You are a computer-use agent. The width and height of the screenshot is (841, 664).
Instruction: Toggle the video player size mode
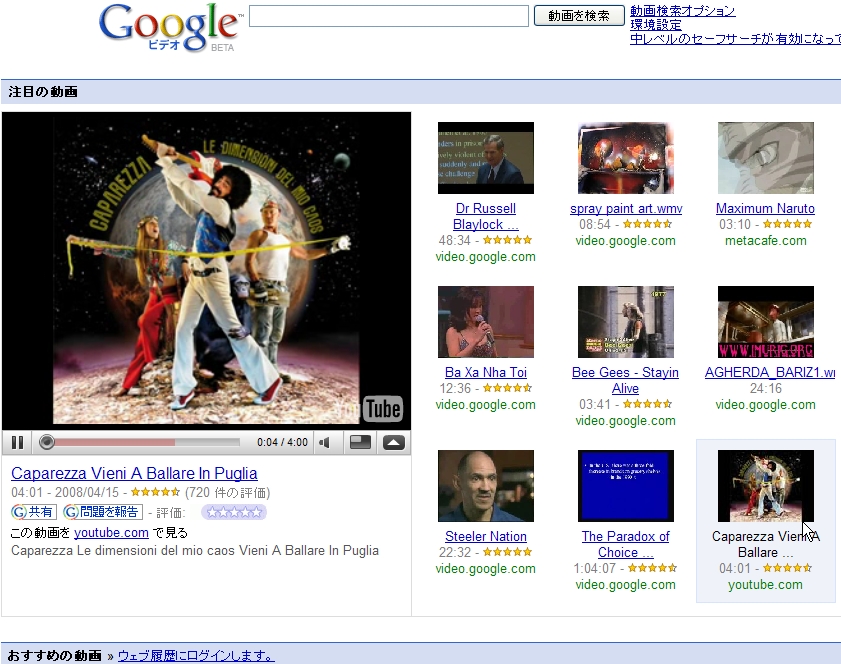[360, 442]
